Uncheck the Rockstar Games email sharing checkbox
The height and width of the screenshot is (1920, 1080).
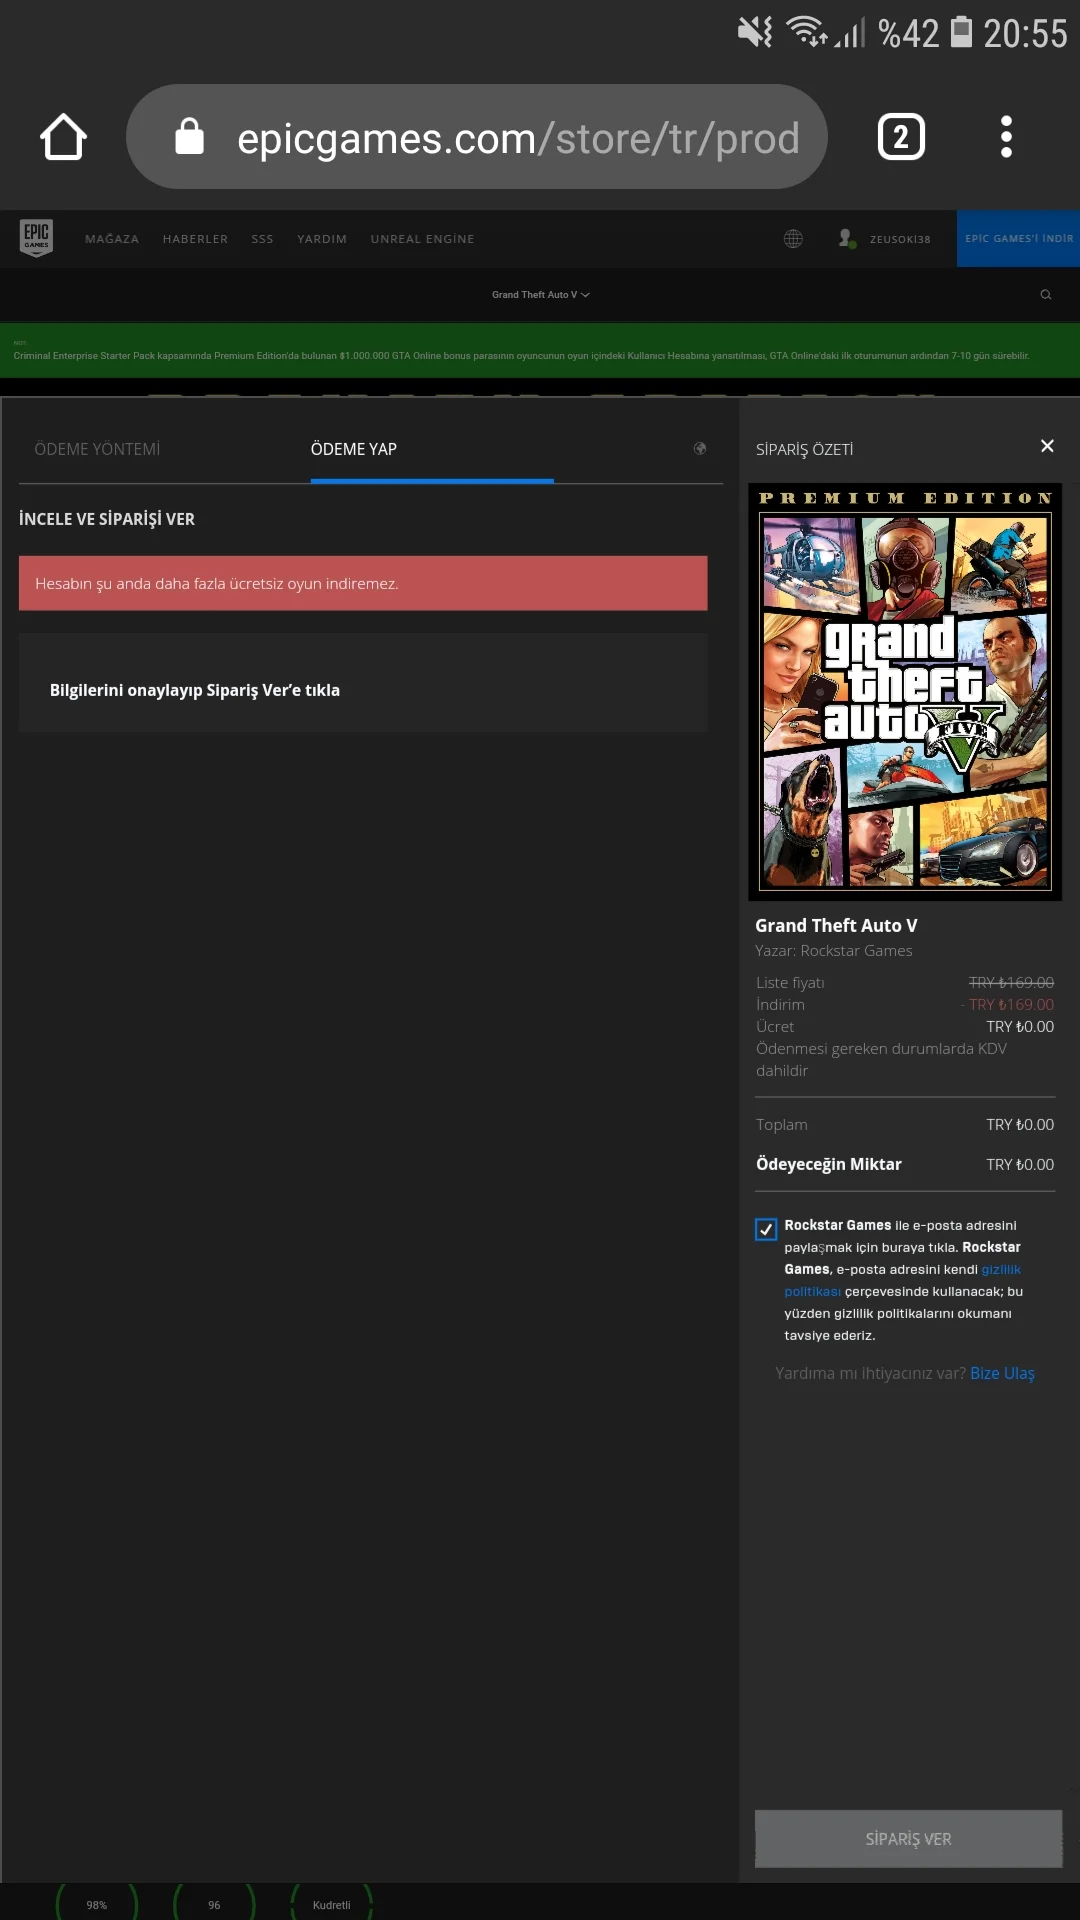pos(766,1229)
